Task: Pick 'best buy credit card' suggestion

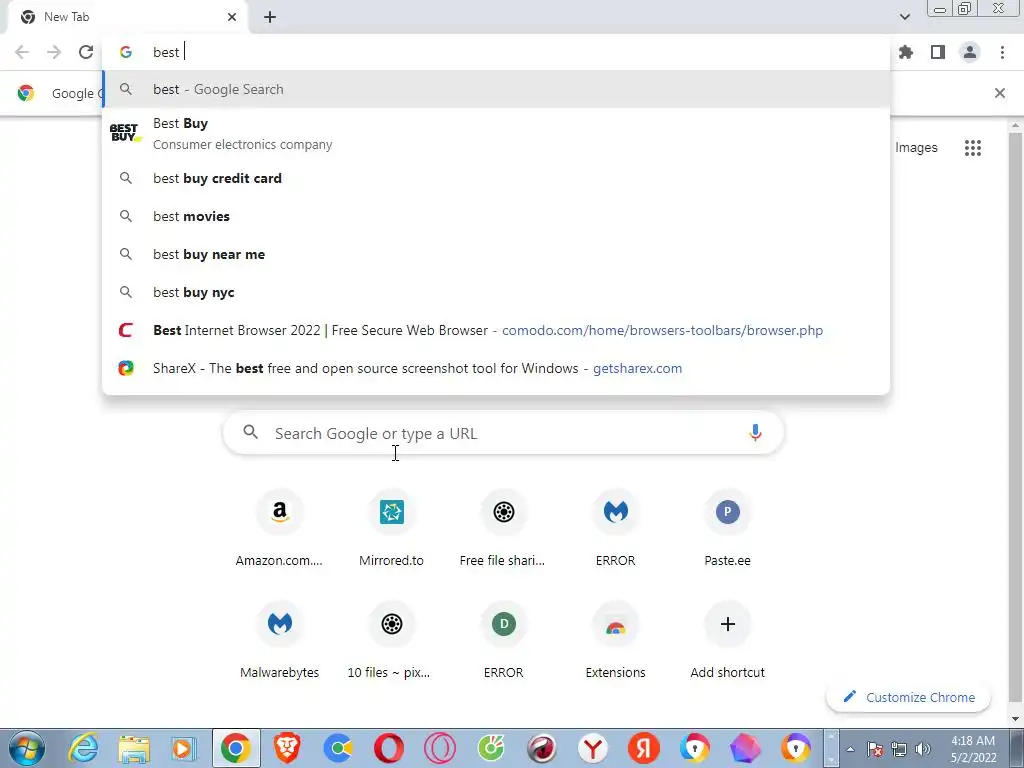Action: pos(496,178)
